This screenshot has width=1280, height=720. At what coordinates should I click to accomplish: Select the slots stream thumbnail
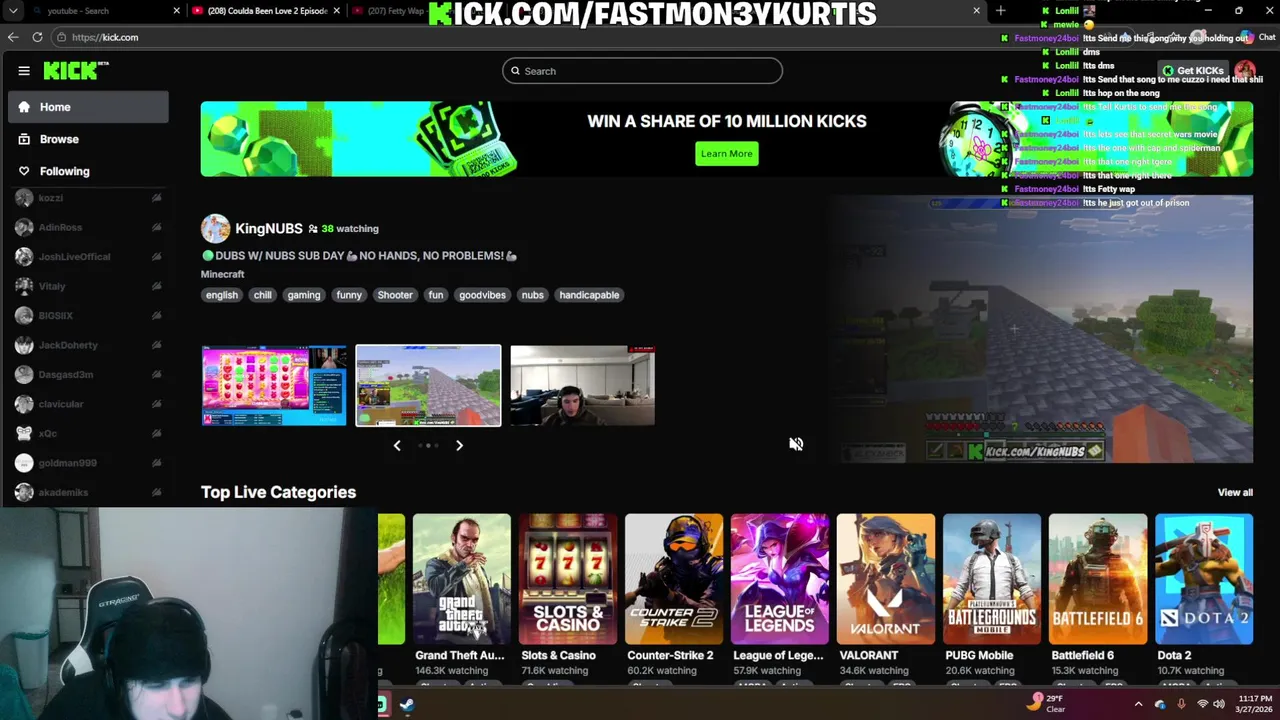[x=274, y=386]
